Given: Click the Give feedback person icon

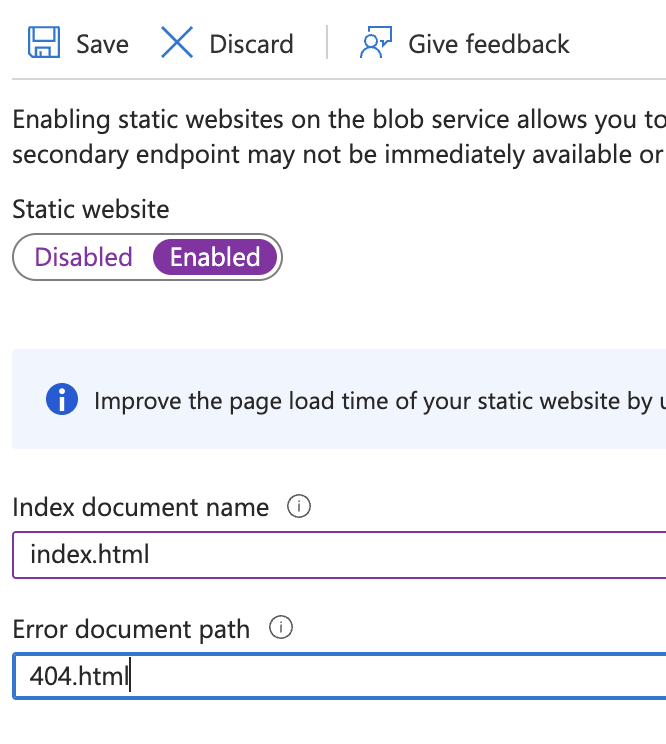Looking at the screenshot, I should pyautogui.click(x=376, y=42).
